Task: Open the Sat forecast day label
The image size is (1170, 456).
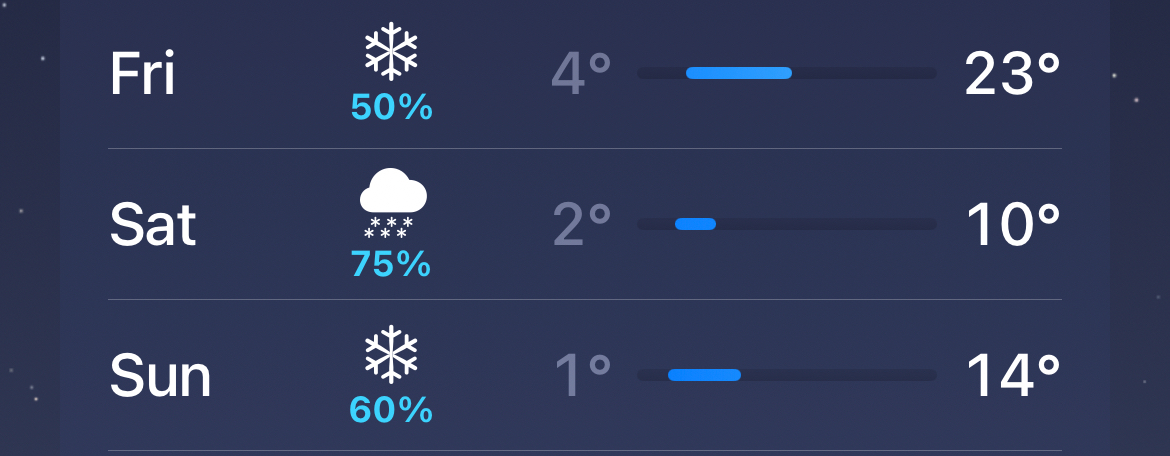Action: pos(152,225)
